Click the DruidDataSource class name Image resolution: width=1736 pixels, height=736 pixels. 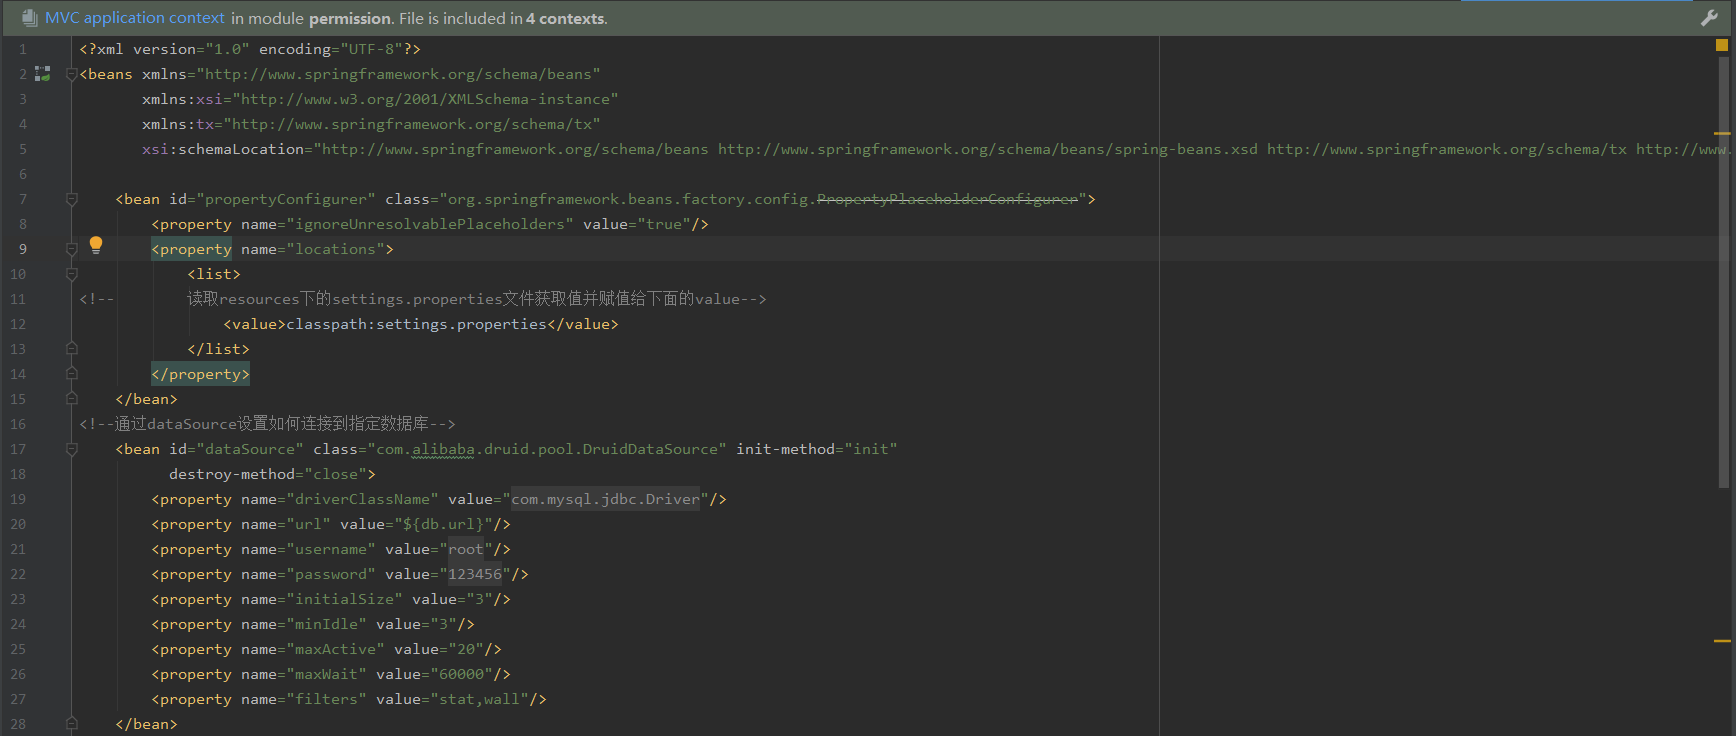click(651, 449)
